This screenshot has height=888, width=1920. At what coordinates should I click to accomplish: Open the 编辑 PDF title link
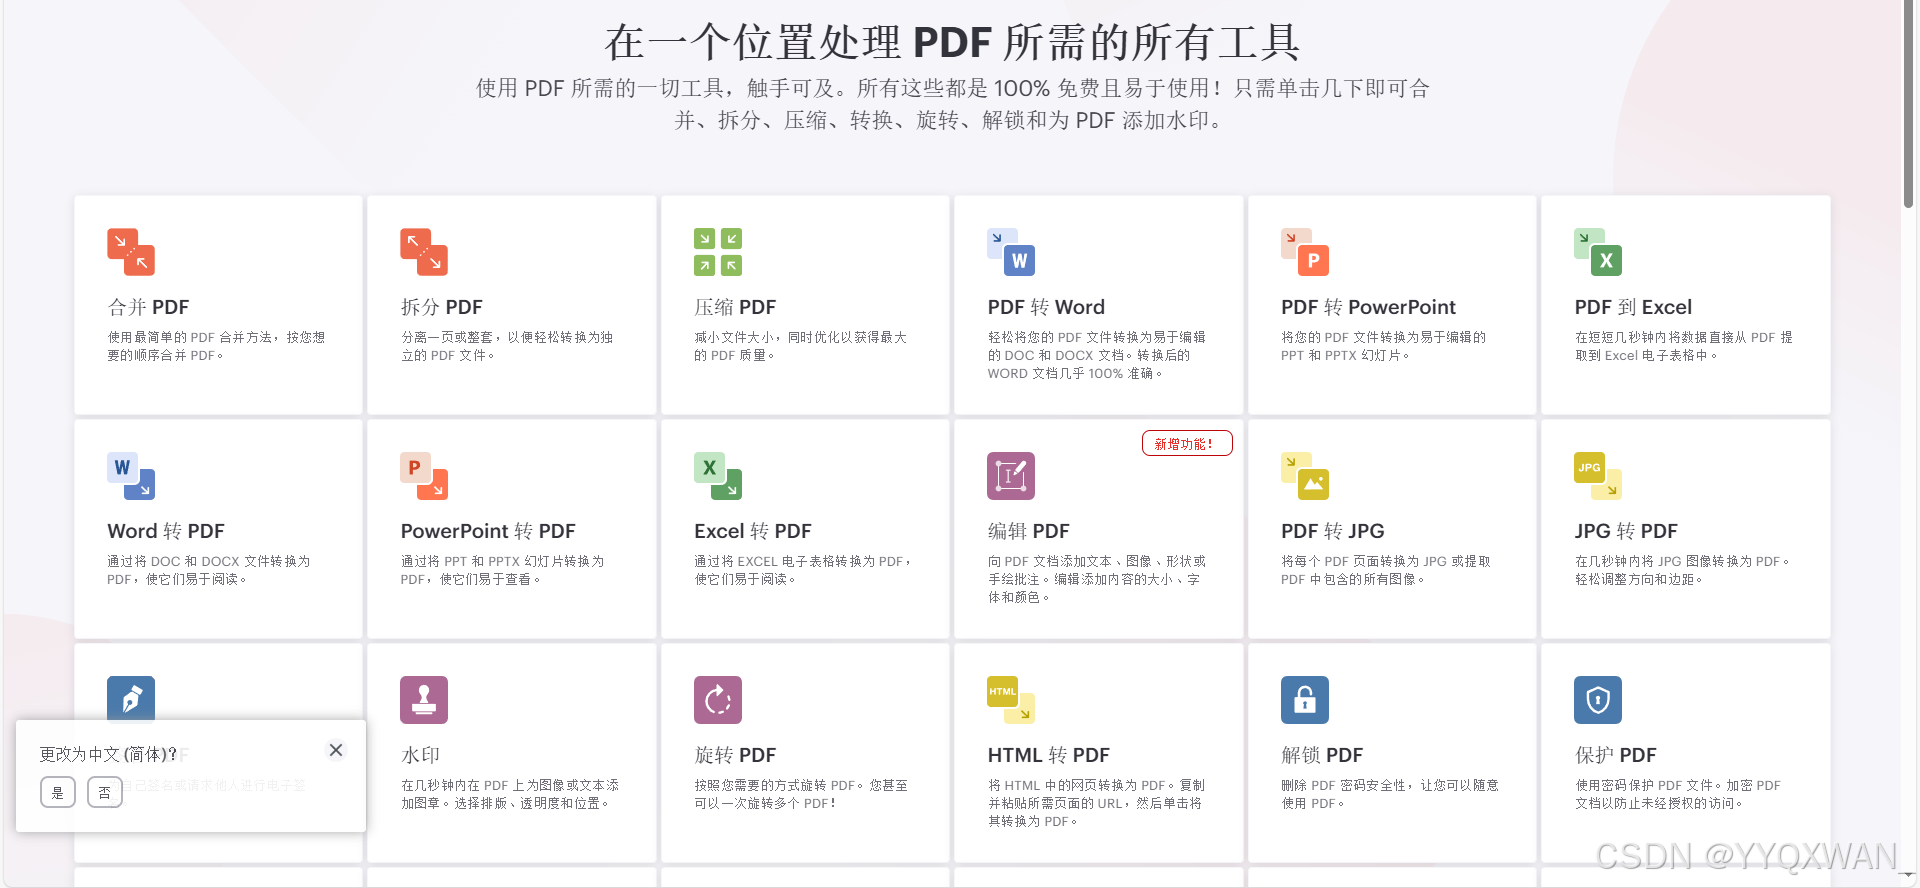coord(1028,531)
